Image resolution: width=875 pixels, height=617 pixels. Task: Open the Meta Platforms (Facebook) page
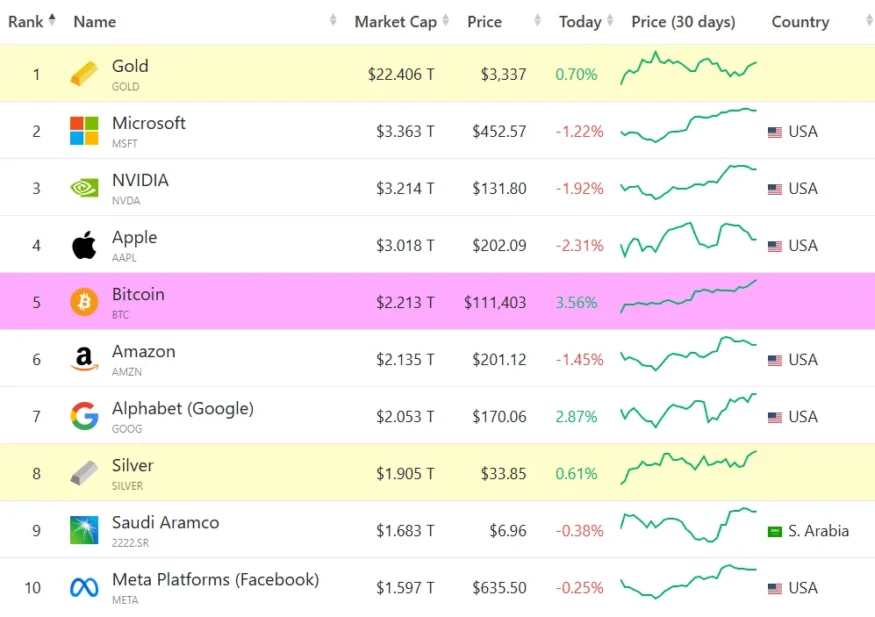click(x=215, y=580)
